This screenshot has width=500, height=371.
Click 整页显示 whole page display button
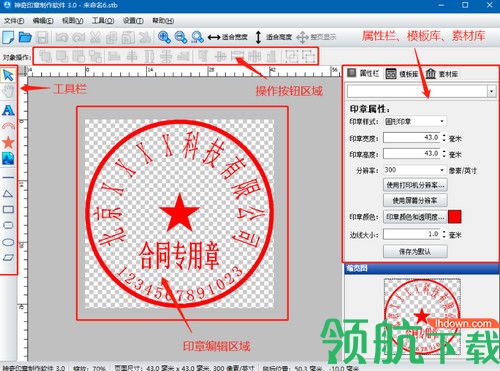coord(316,37)
